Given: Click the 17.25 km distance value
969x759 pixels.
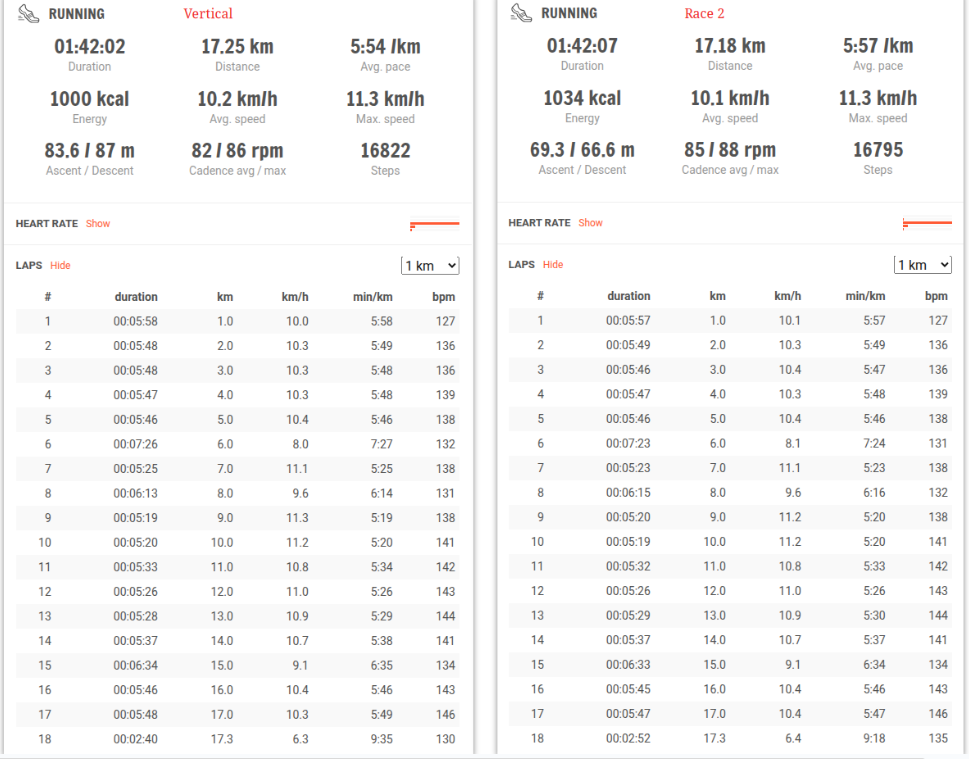Looking at the screenshot, I should pyautogui.click(x=237, y=47).
